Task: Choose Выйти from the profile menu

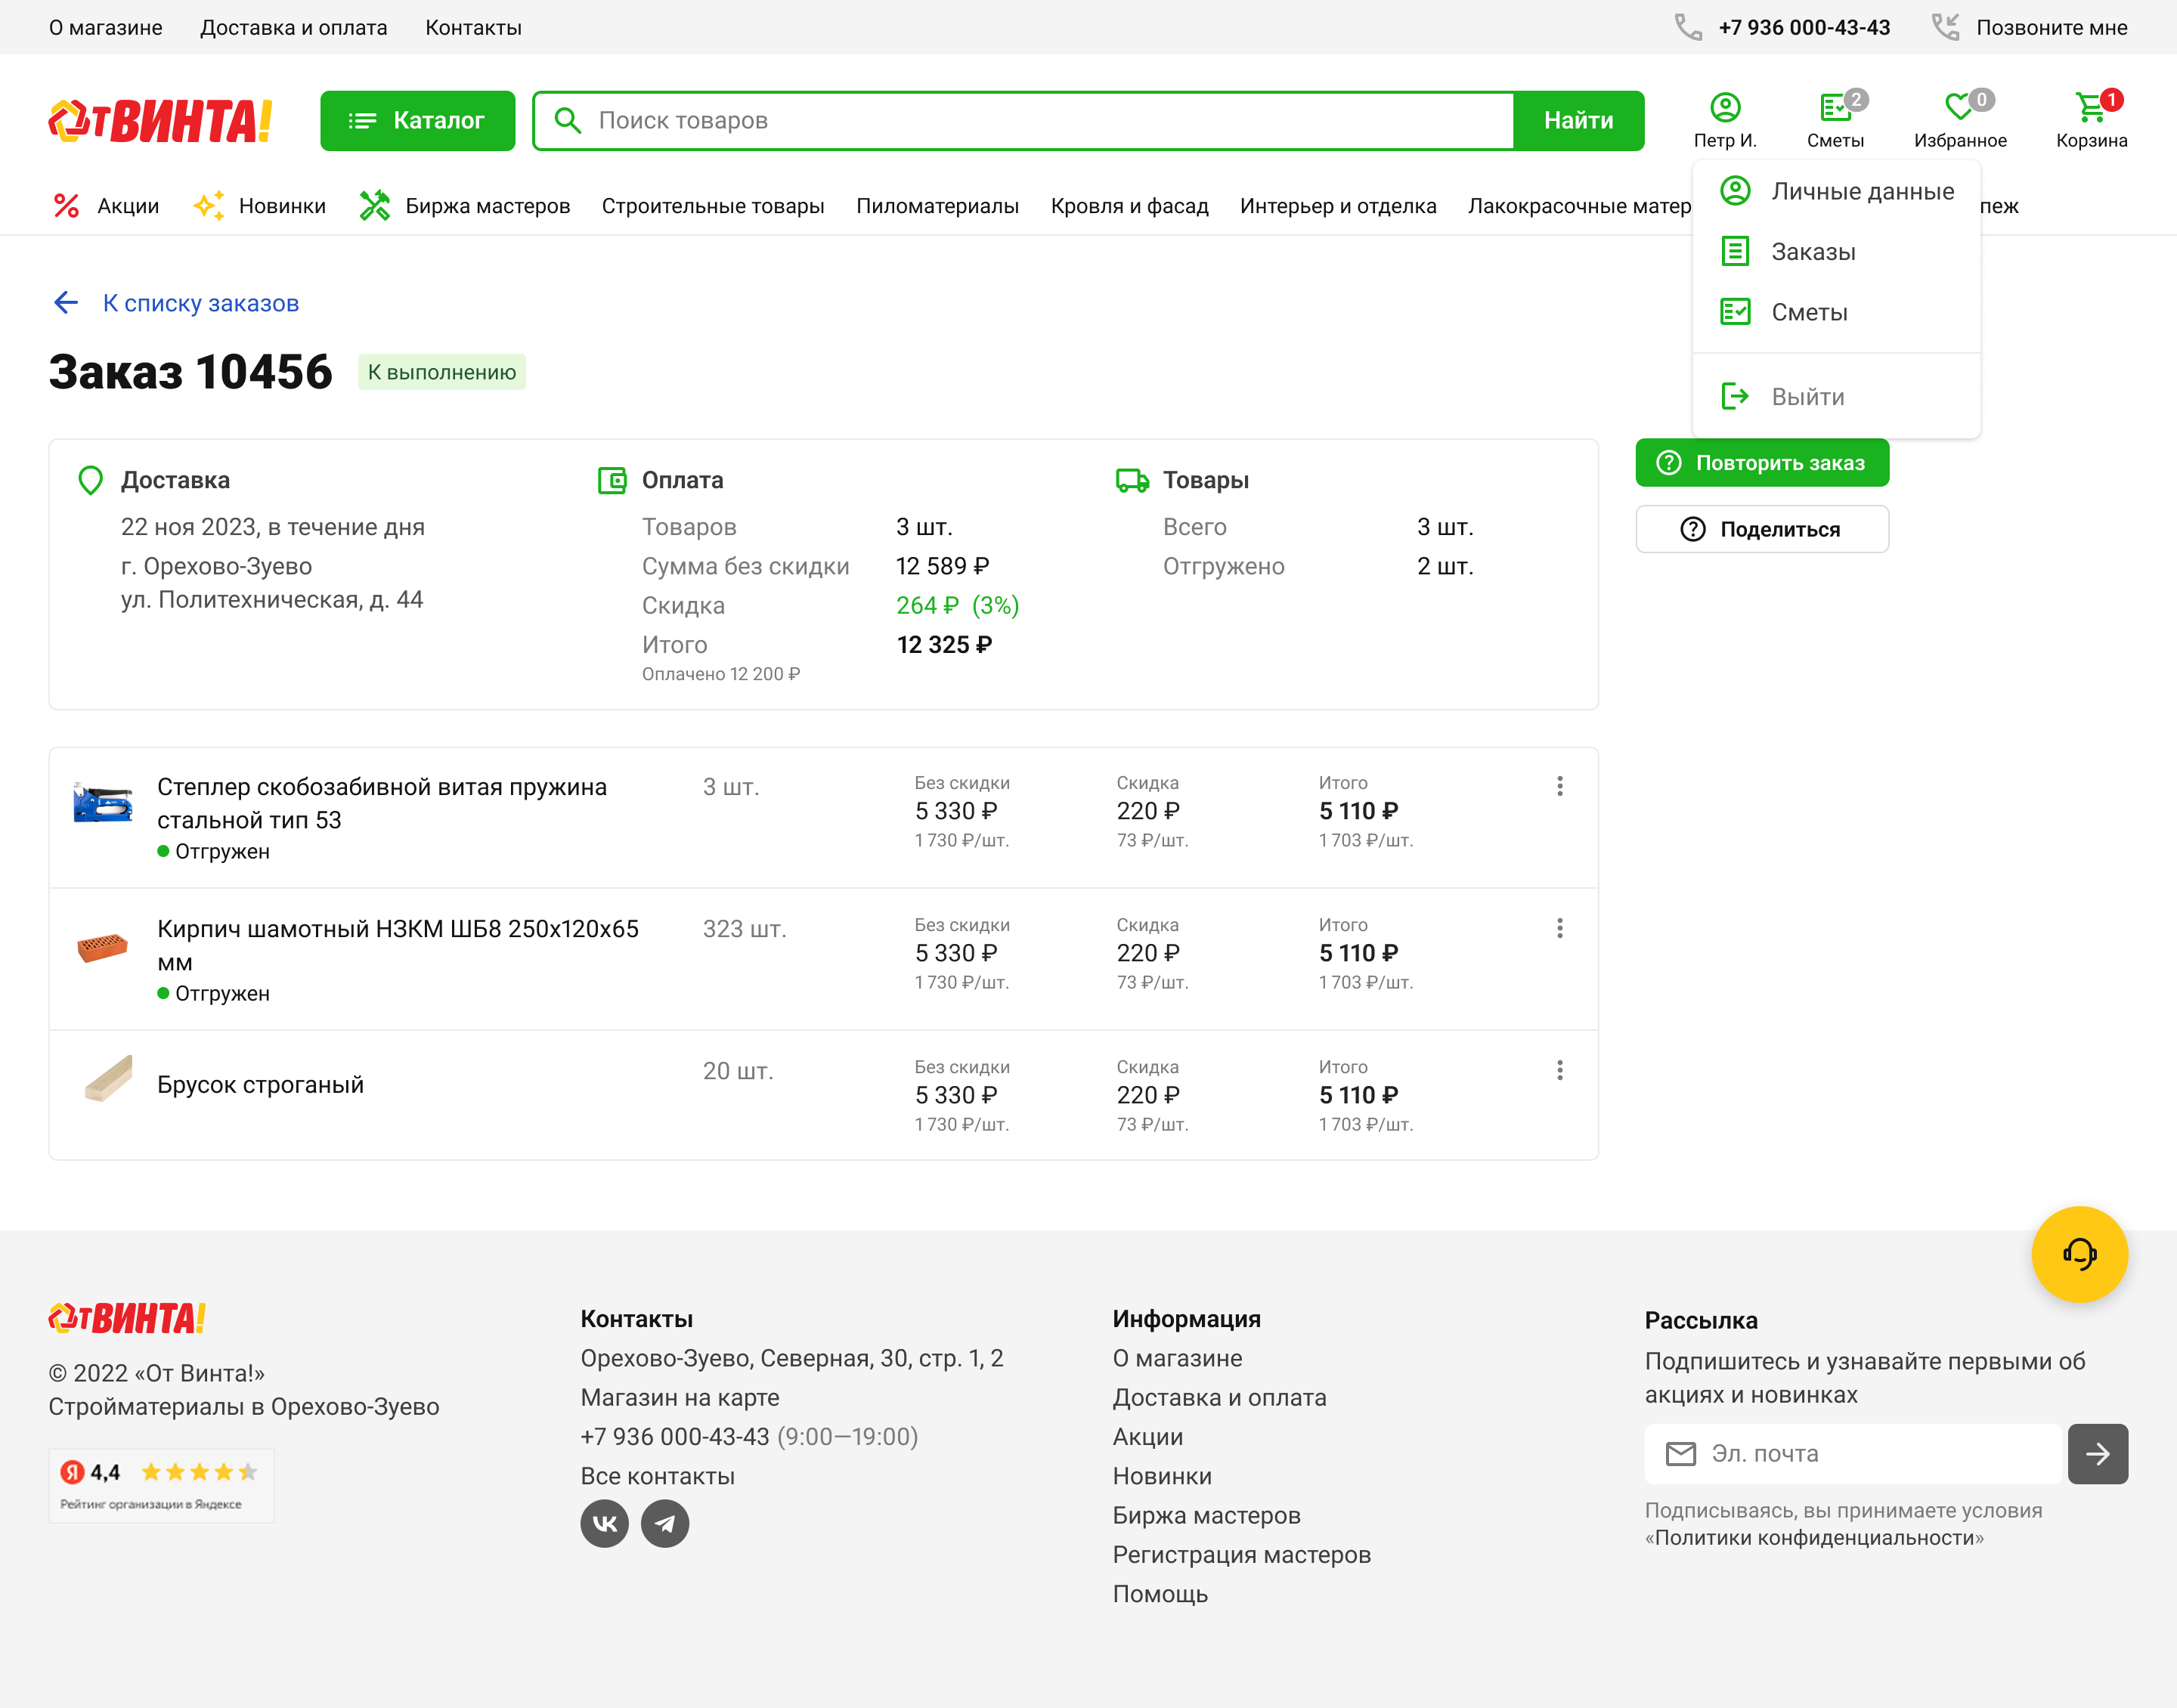Action: [1807, 397]
